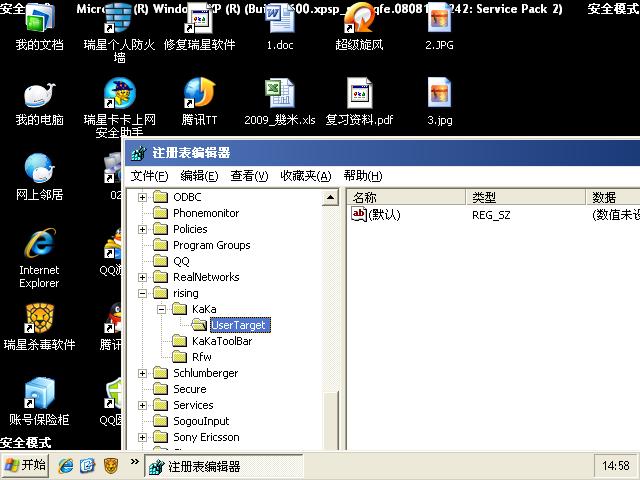Click the REG_SZ type cell

coord(491,215)
